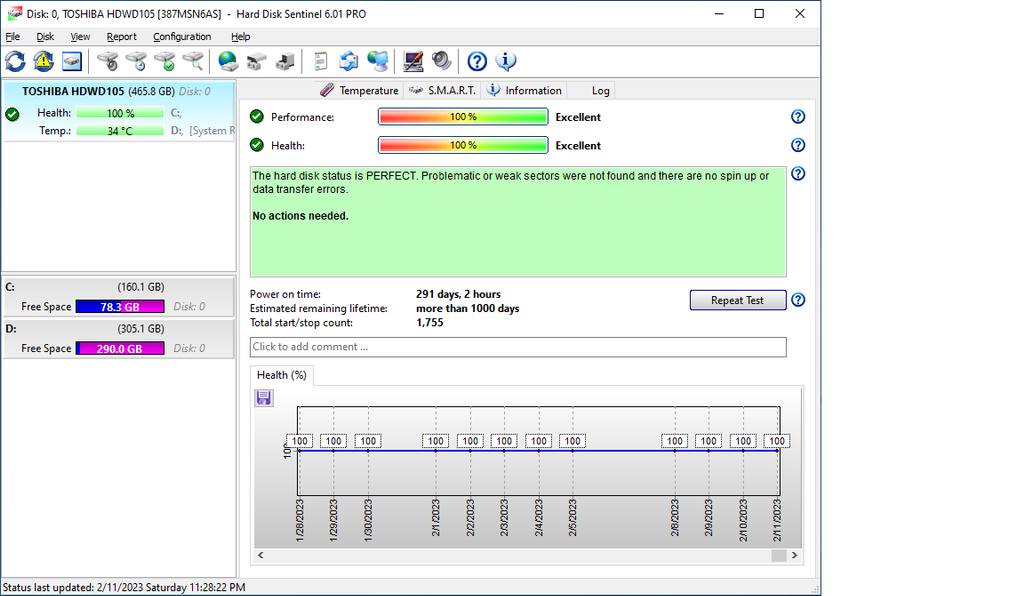The width and height of the screenshot is (1024, 596).
Task: Open the View menu
Action: [x=80, y=37]
